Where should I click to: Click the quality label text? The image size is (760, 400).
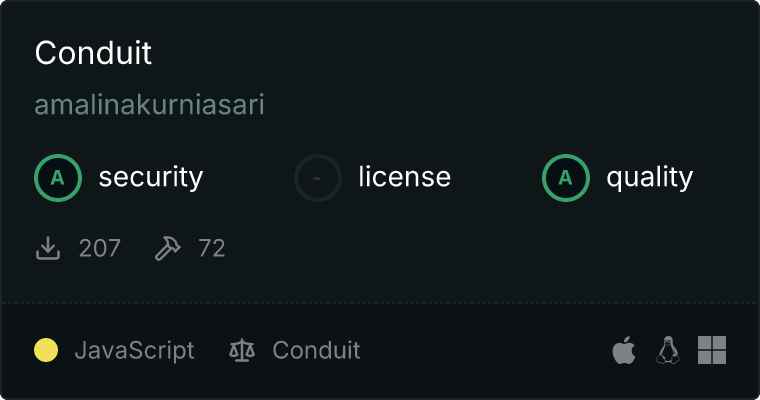(649, 178)
